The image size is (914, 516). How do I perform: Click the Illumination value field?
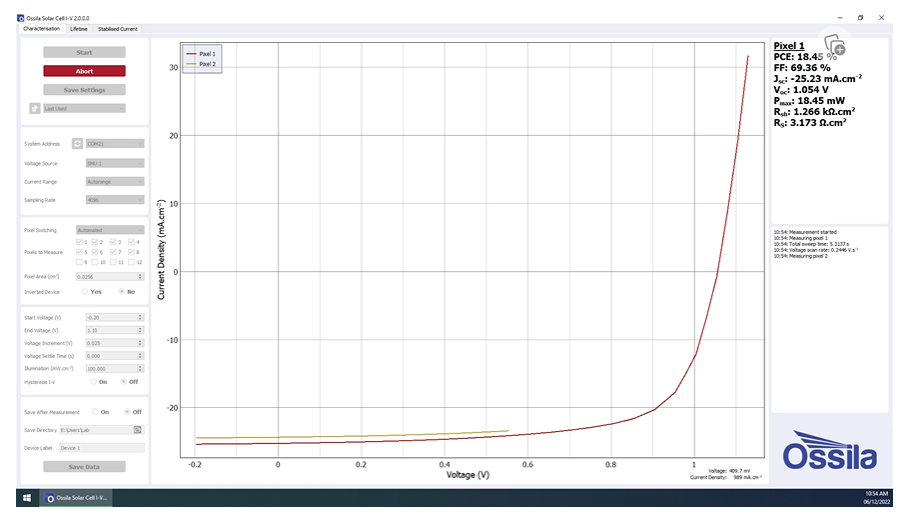tap(111, 368)
